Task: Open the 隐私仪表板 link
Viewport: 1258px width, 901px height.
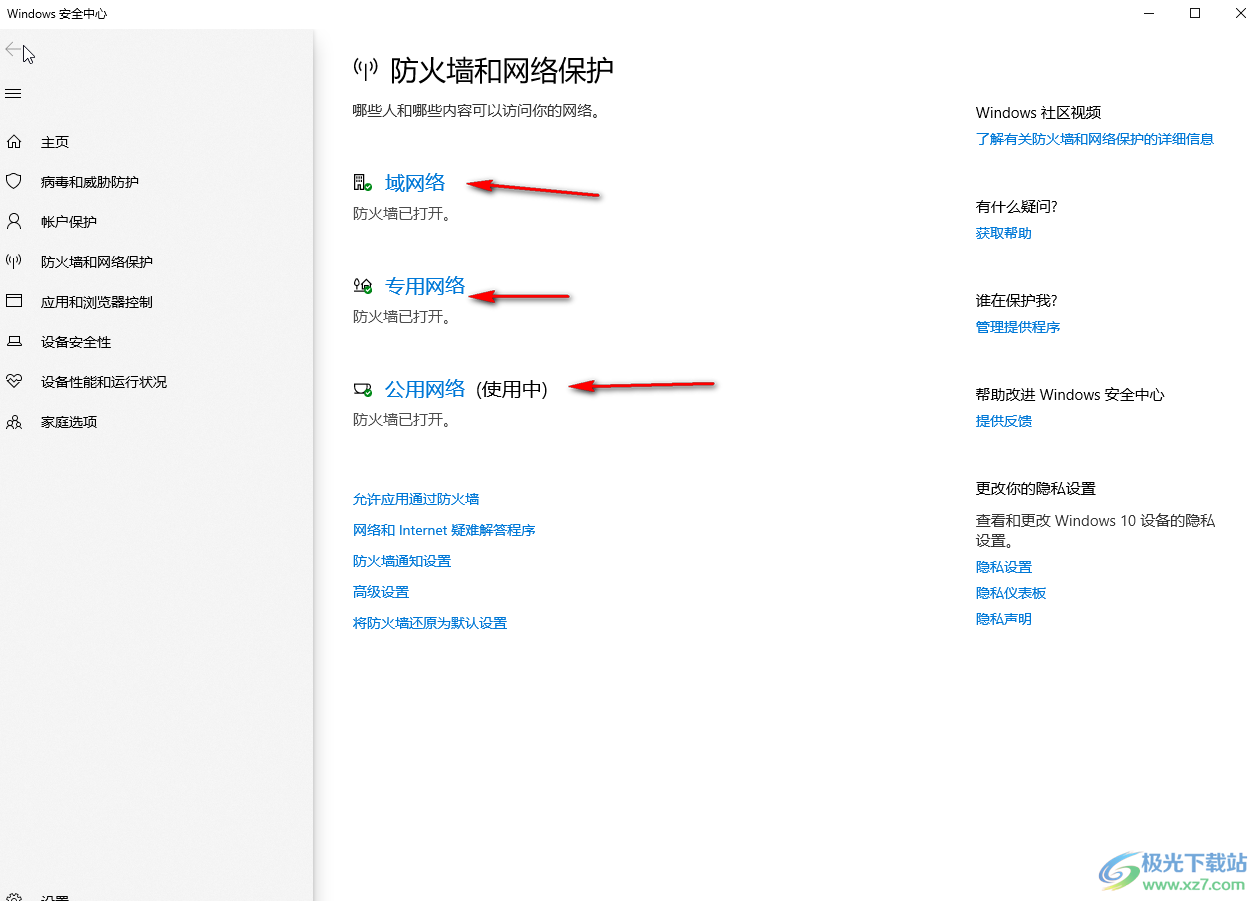Action: [x=1011, y=593]
